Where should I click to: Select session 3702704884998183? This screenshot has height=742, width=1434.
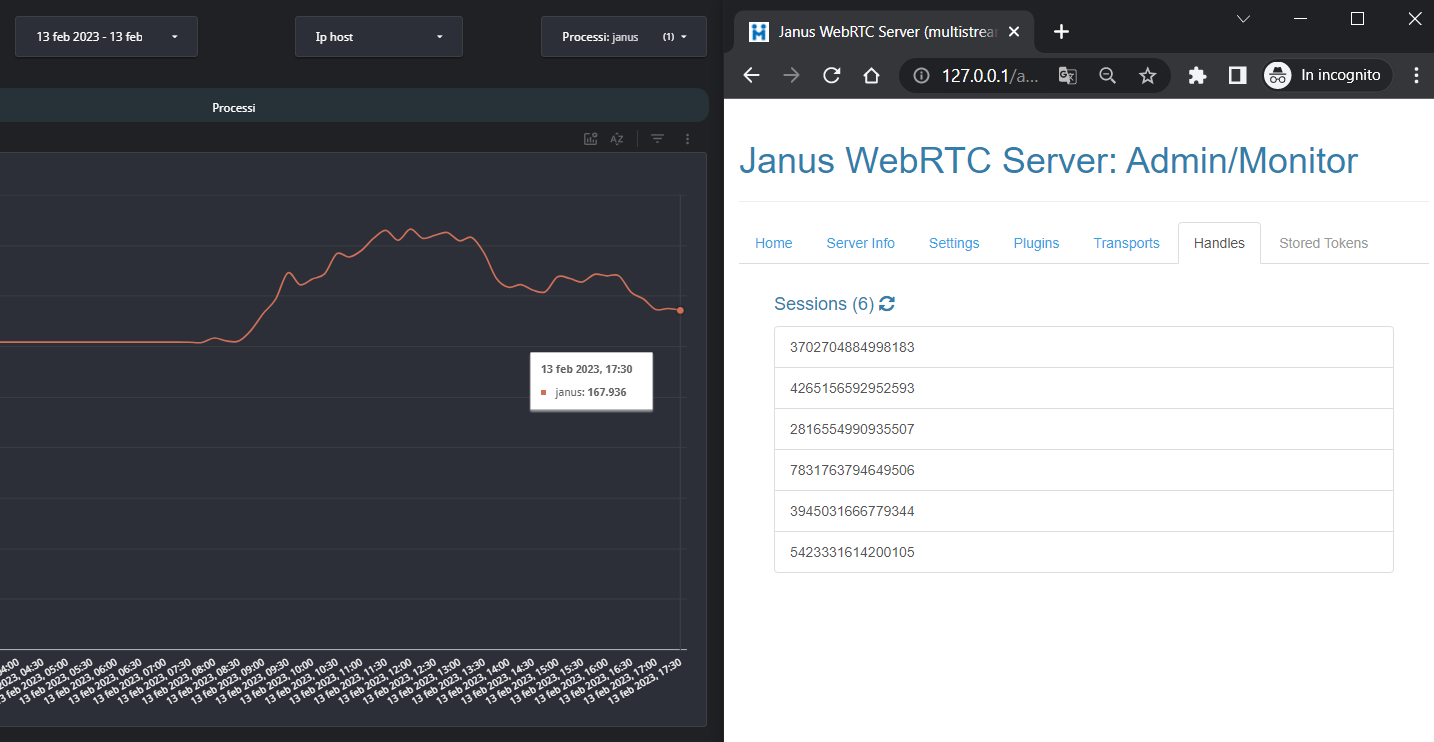pos(1083,347)
